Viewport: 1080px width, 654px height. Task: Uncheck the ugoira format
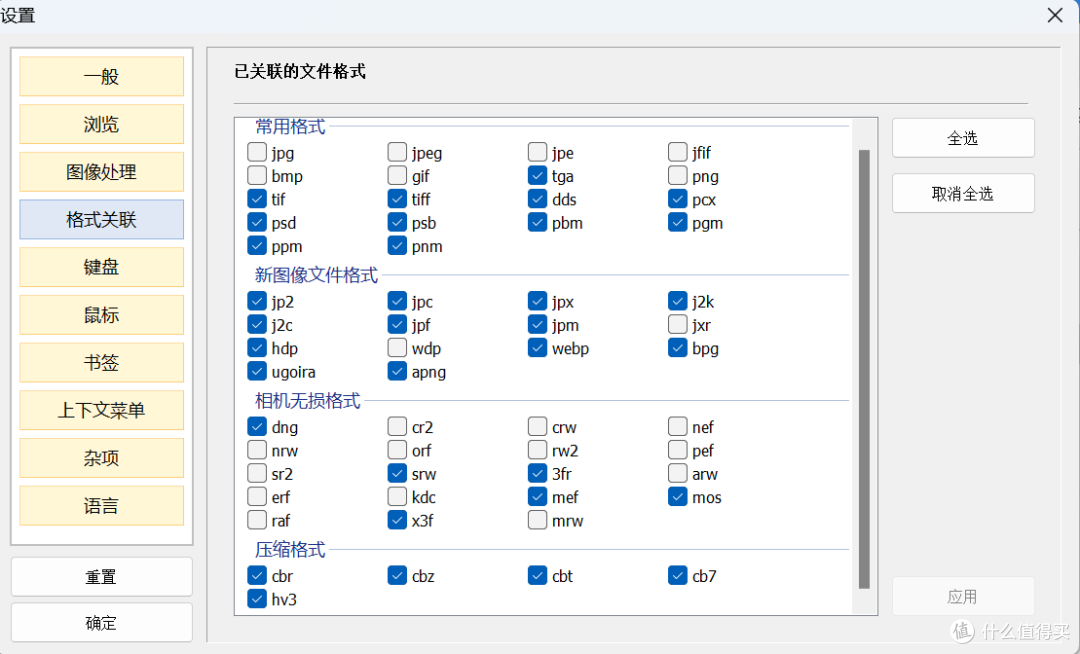tap(257, 372)
